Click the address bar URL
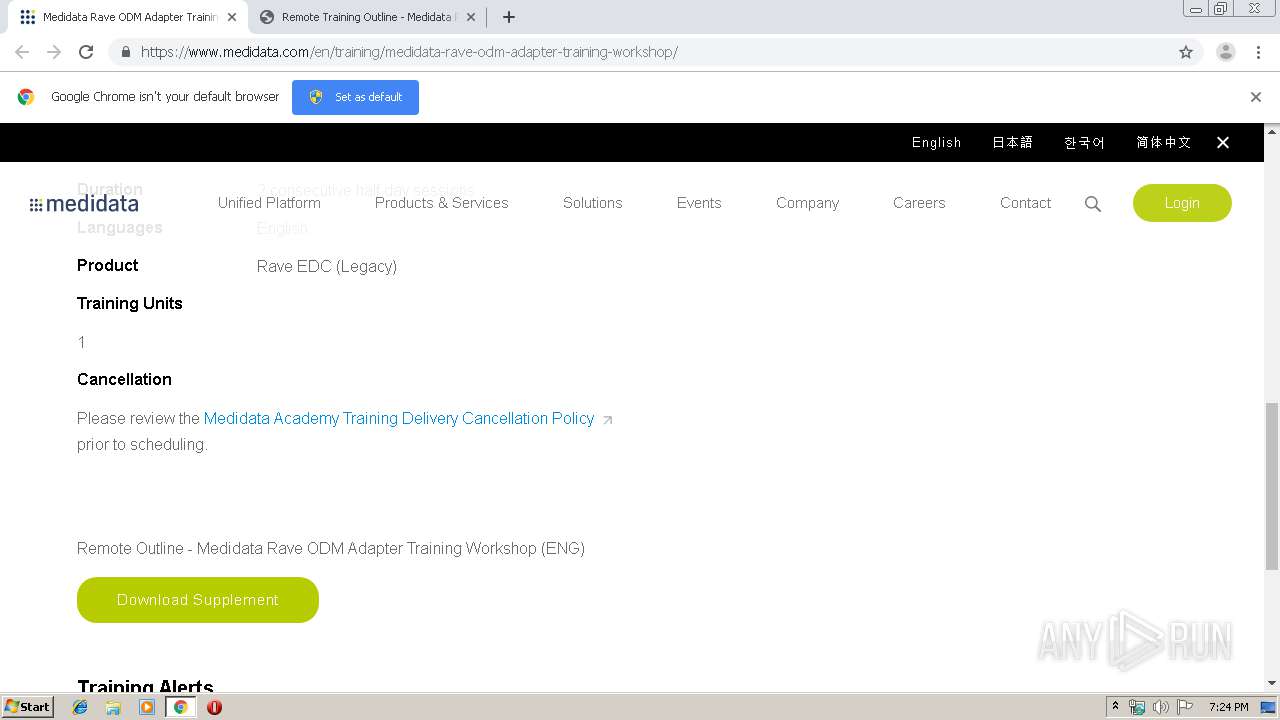The width and height of the screenshot is (1280, 720). click(409, 52)
